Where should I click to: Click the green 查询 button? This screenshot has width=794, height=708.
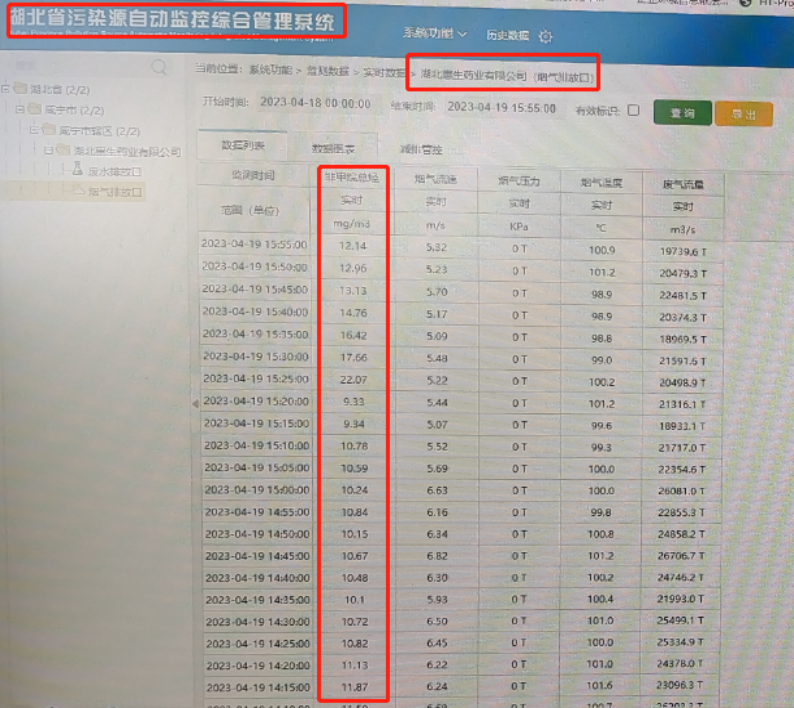tap(682, 113)
